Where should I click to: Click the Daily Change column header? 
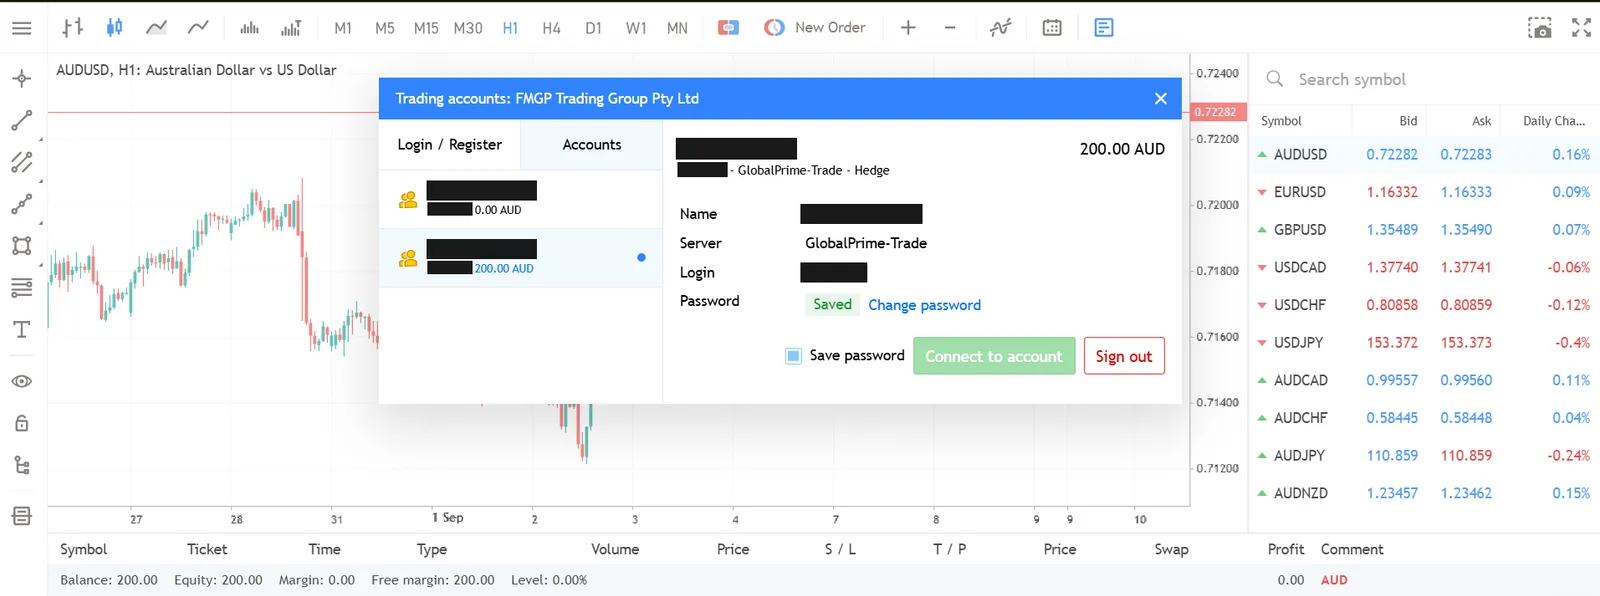1553,121
